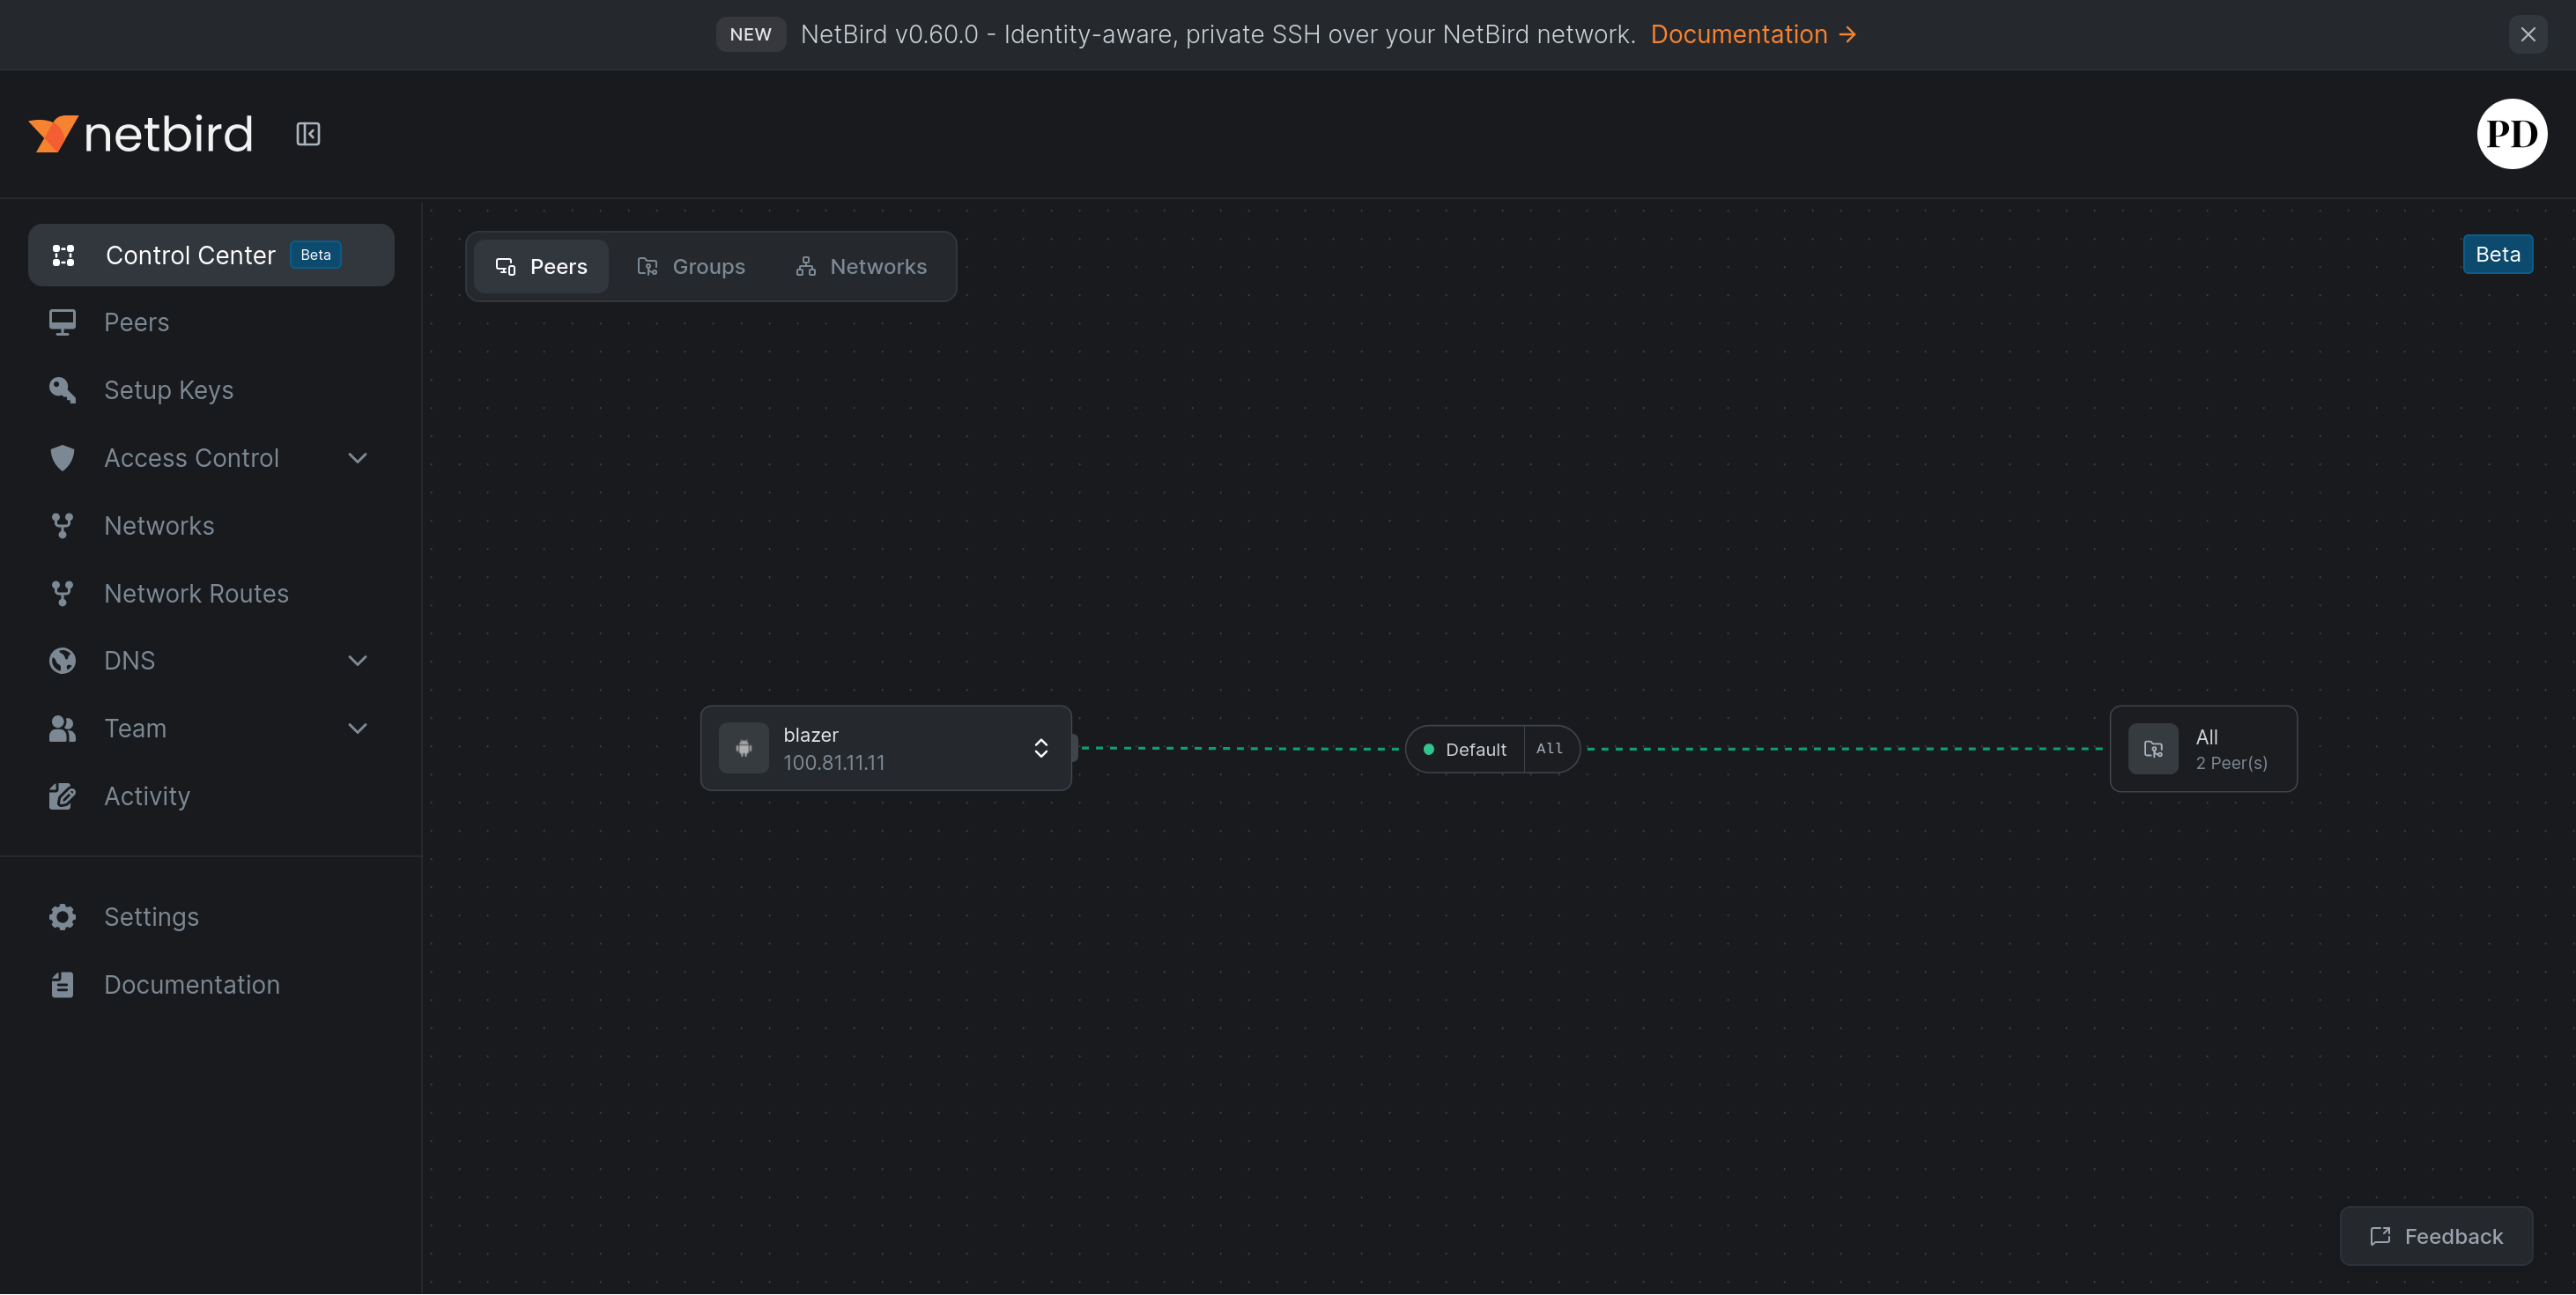This screenshot has width=2576, height=1295.
Task: Expand the DNS submenu chevron
Action: point(357,661)
